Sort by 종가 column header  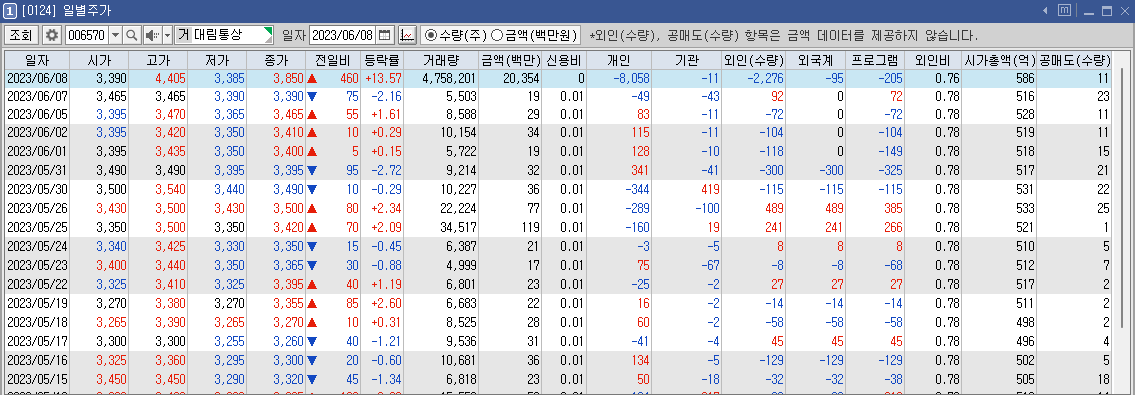coord(276,60)
